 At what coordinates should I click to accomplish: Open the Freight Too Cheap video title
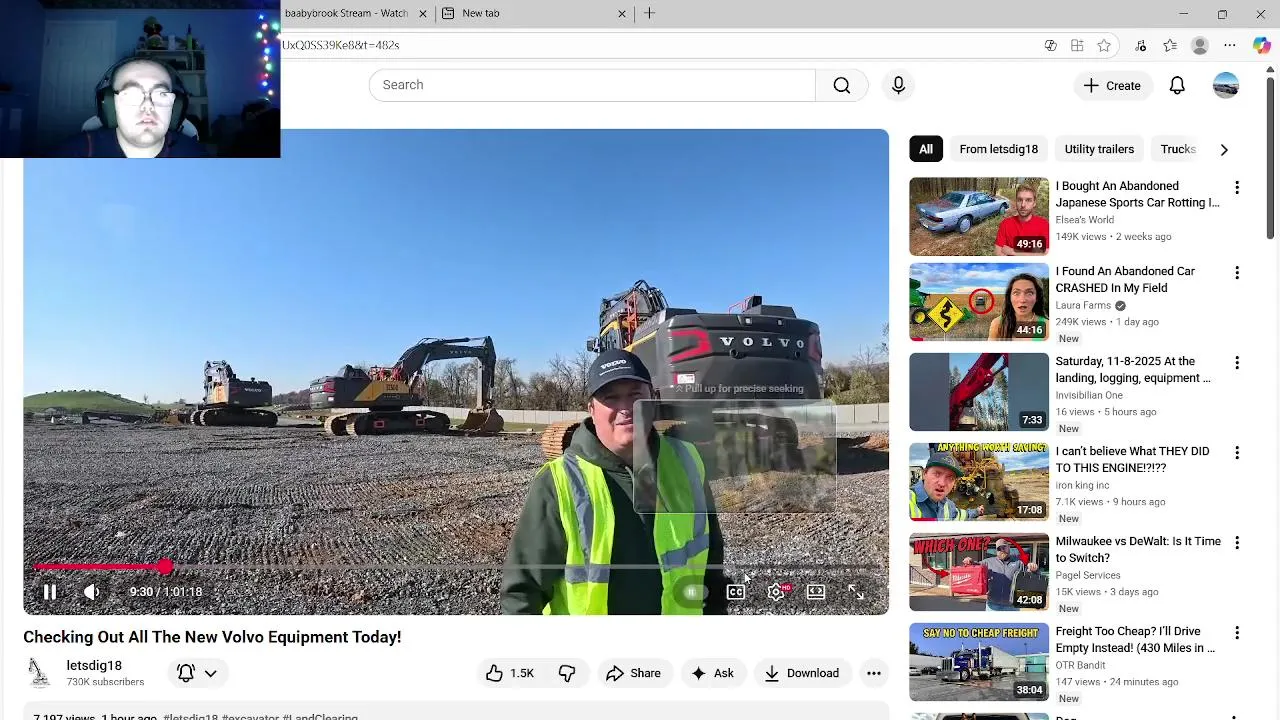(1135, 640)
